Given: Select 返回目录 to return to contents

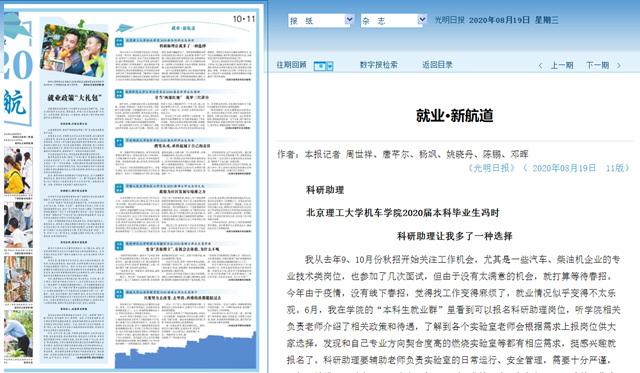Looking at the screenshot, I should click(x=437, y=65).
